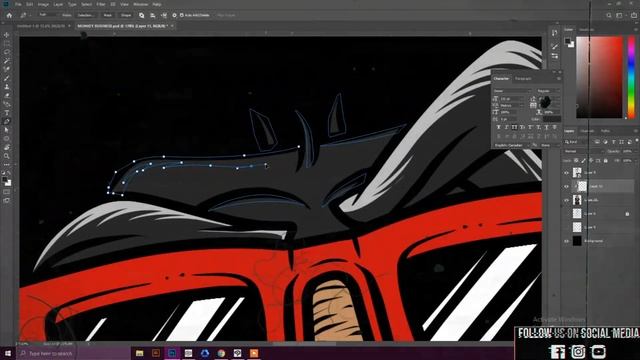Image resolution: width=640 pixels, height=360 pixels.
Task: Open the Filter menu
Action: click(101, 4)
